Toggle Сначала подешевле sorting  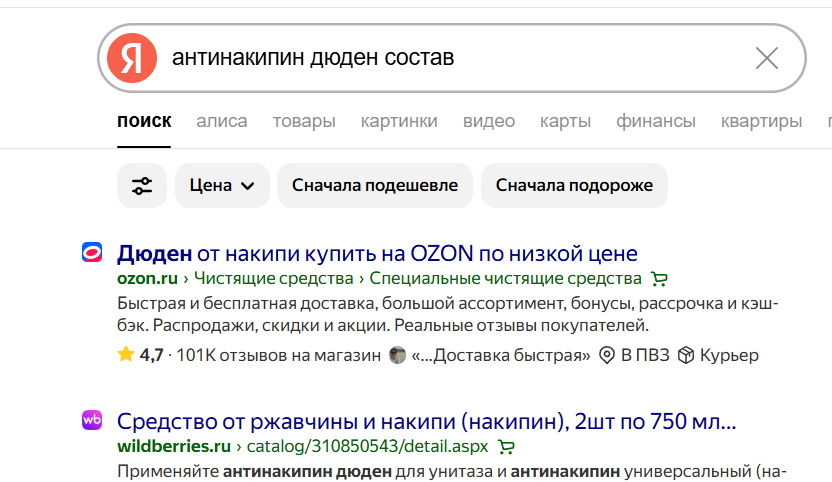[x=374, y=185]
